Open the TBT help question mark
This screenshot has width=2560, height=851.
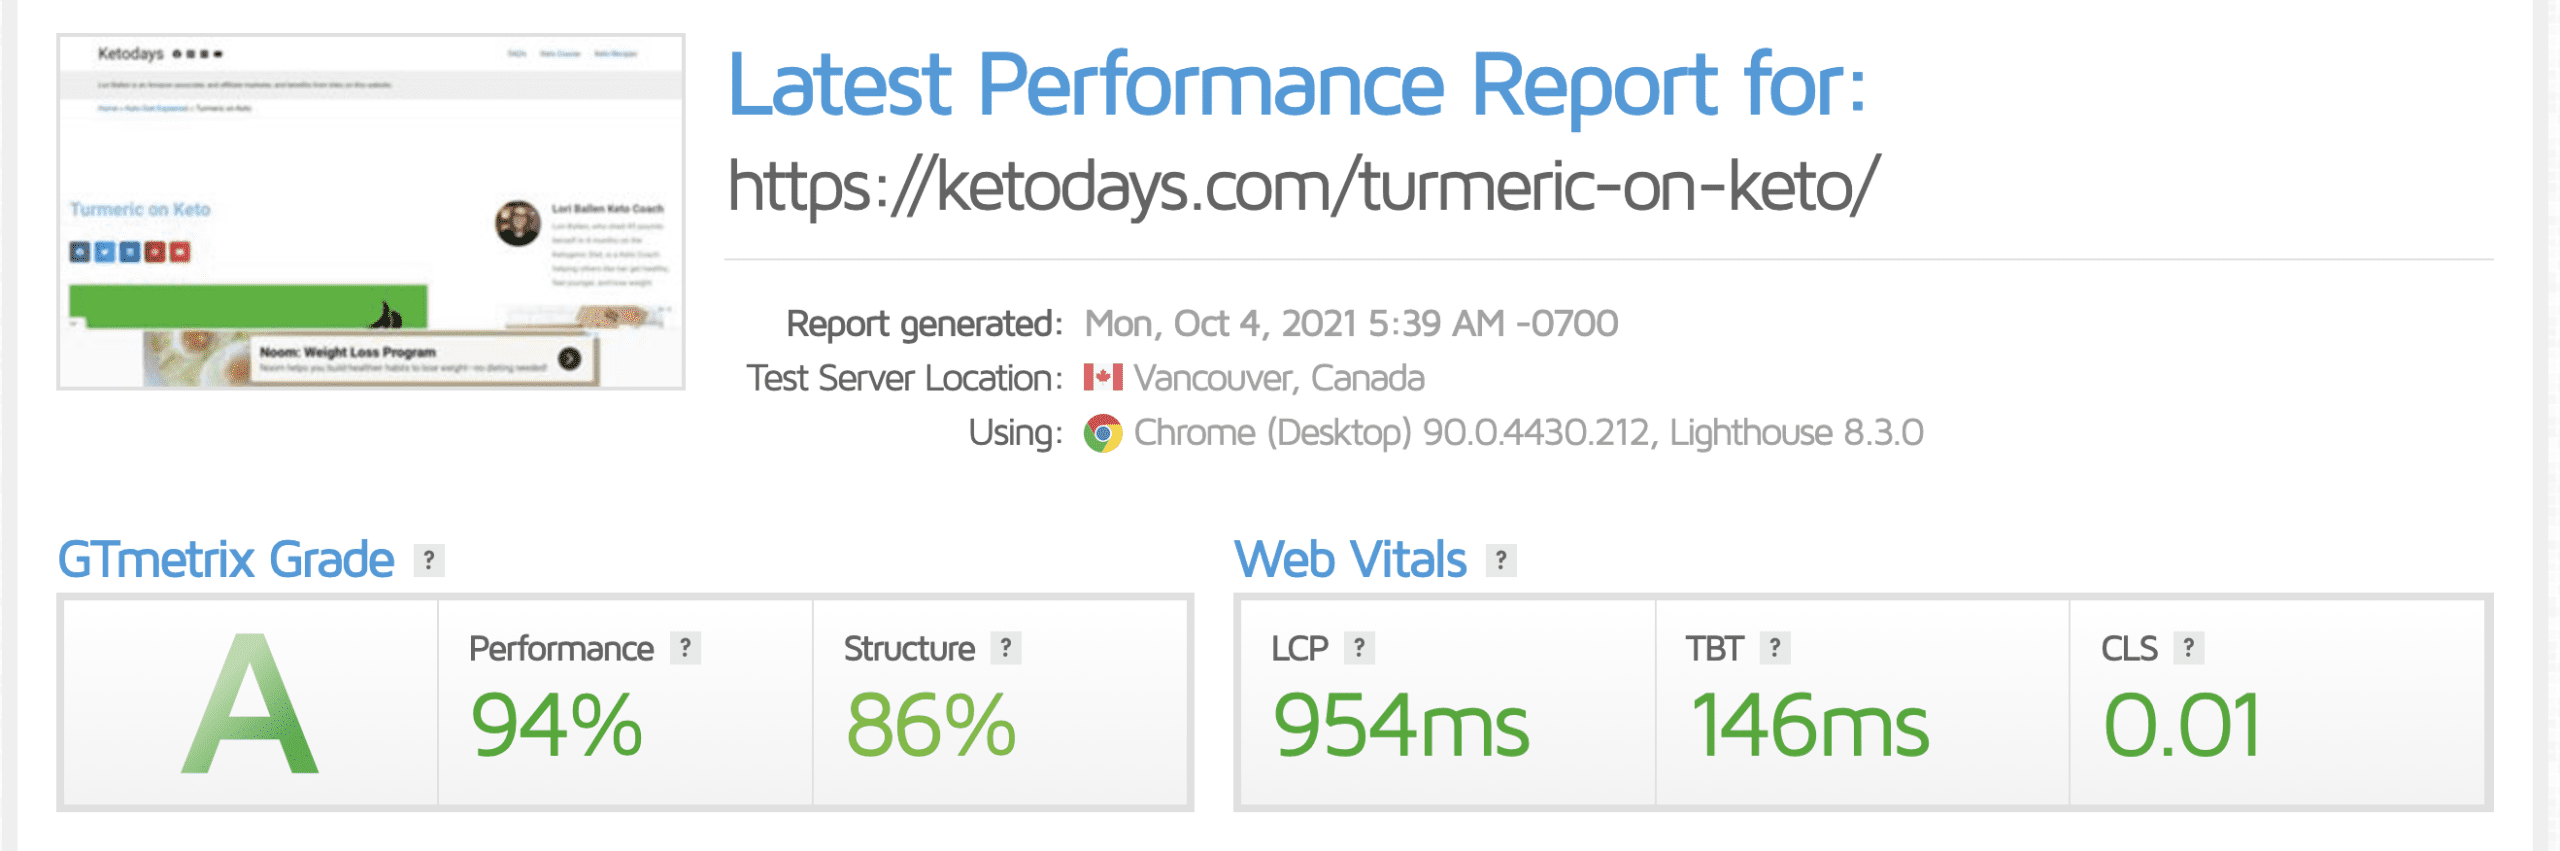[x=1775, y=648]
